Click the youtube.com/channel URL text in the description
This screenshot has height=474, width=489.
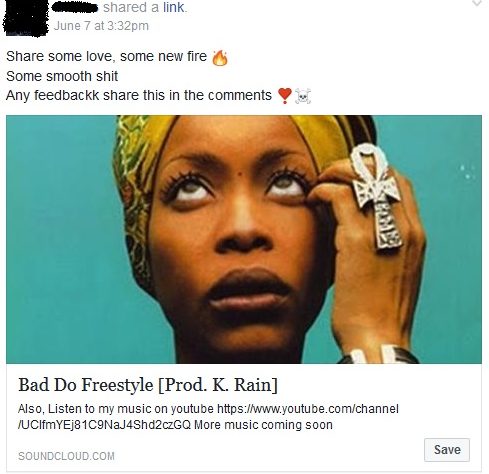point(308,409)
